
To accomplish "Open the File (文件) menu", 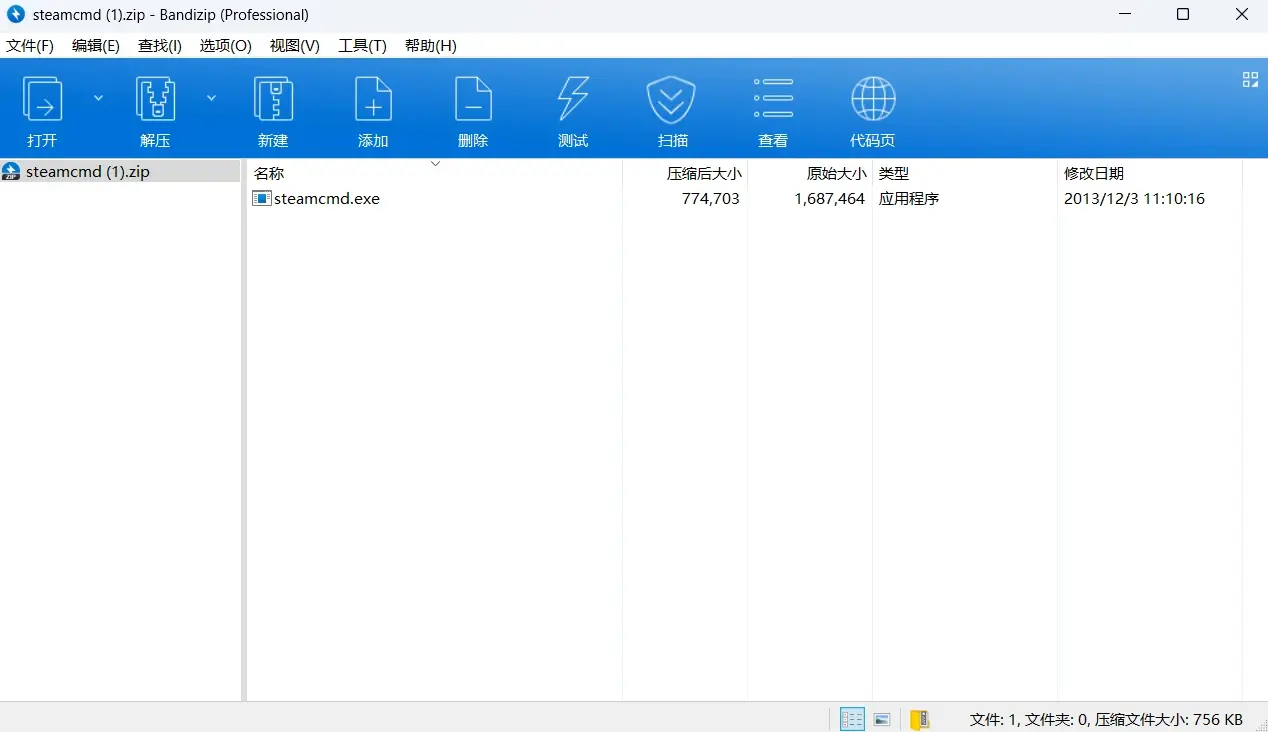I will point(30,46).
